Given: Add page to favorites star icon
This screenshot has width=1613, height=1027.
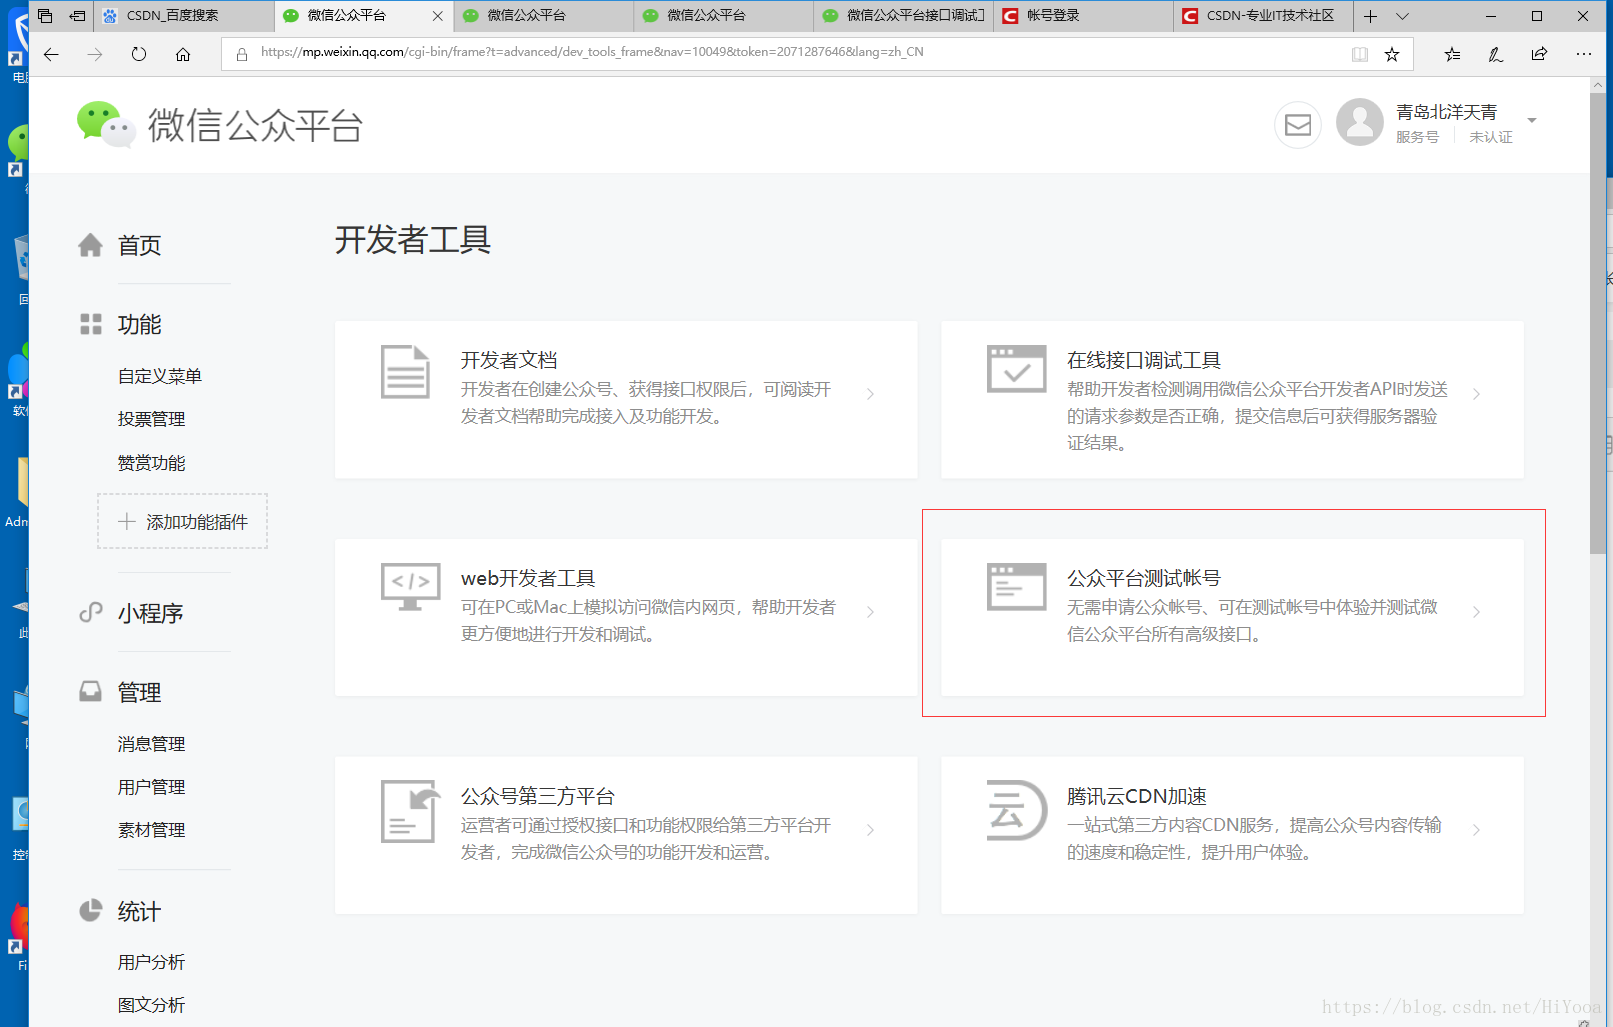Looking at the screenshot, I should (1392, 54).
